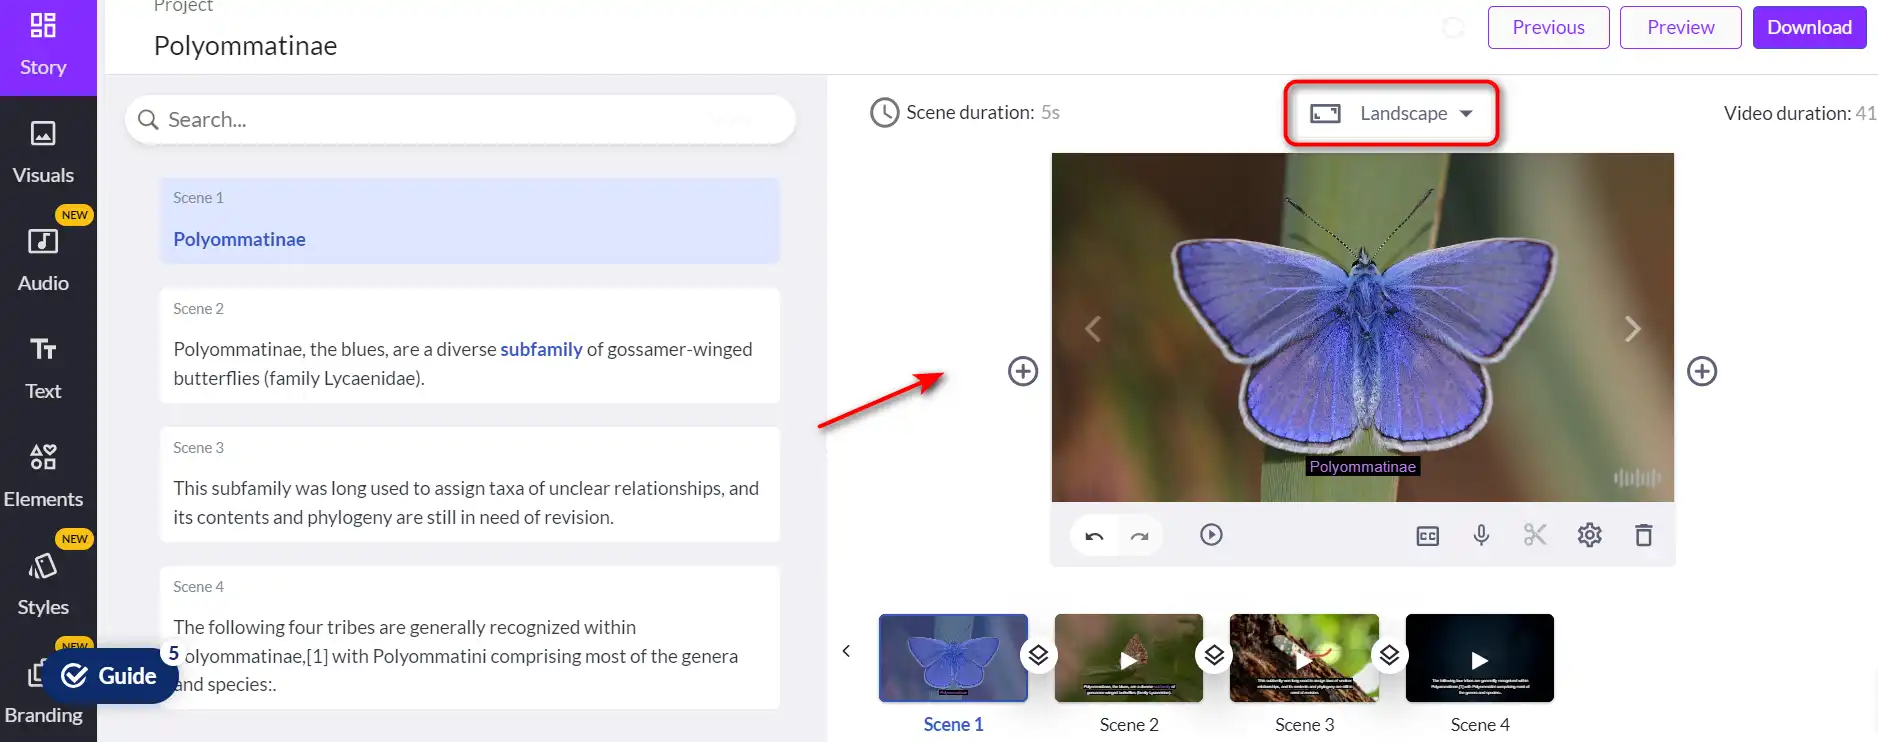This screenshot has width=1878, height=742.
Task: Open the Elements panel
Action: 43,477
